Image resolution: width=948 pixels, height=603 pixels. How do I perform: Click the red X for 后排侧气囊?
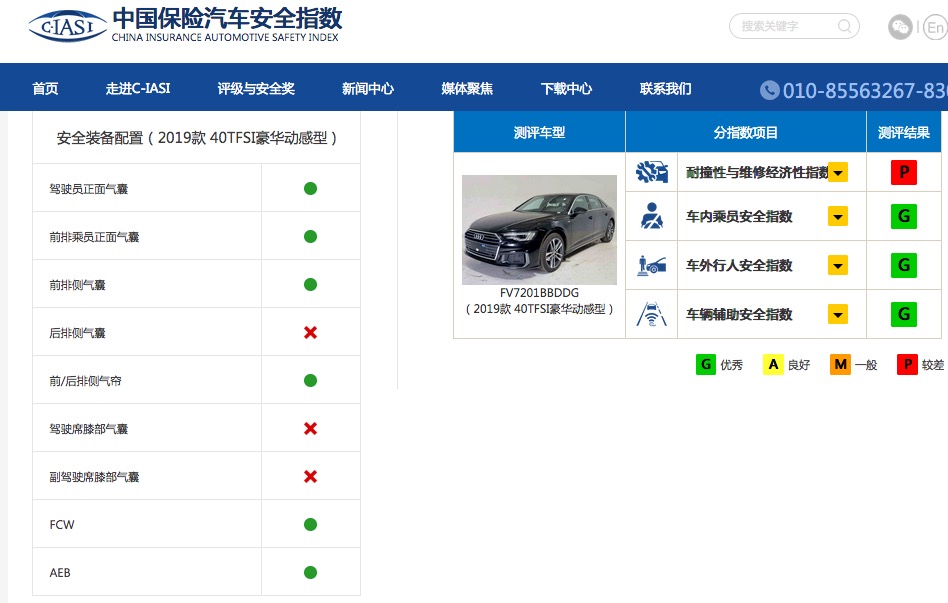[x=310, y=333]
